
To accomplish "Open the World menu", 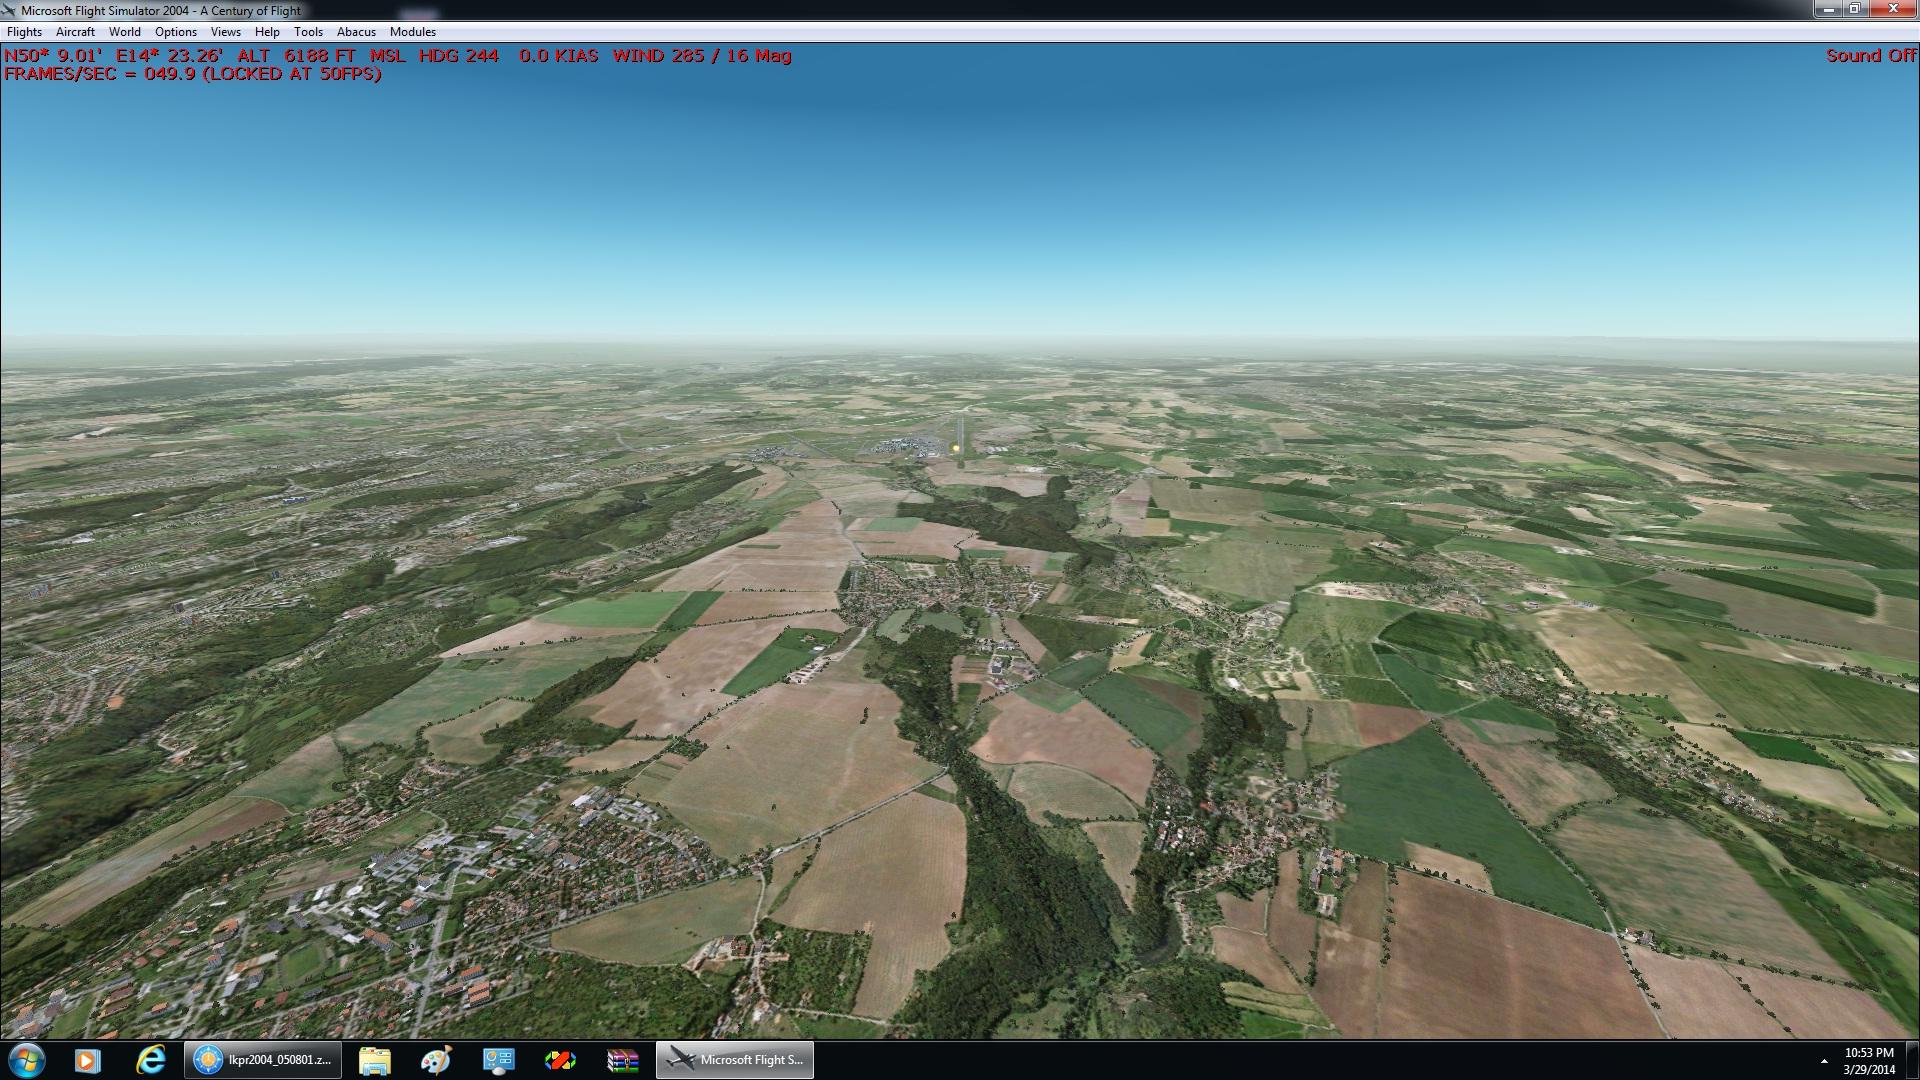I will (125, 32).
